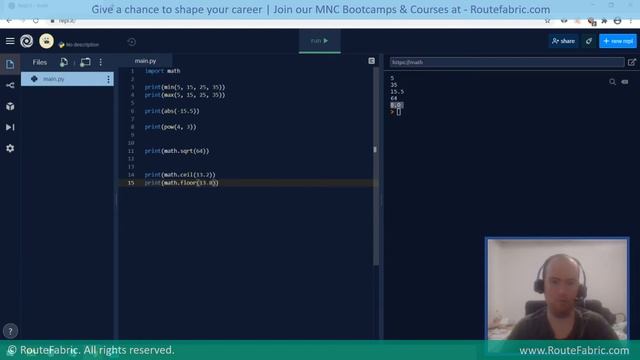Click browser profile avatar icon

[x=618, y=21]
